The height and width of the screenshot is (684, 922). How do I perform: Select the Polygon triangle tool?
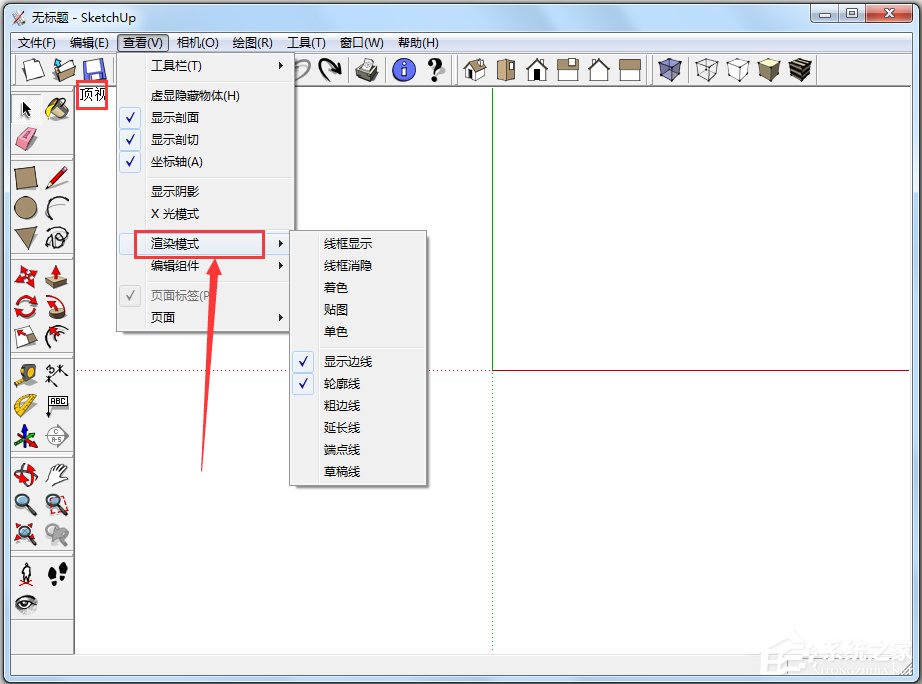pyautogui.click(x=26, y=238)
